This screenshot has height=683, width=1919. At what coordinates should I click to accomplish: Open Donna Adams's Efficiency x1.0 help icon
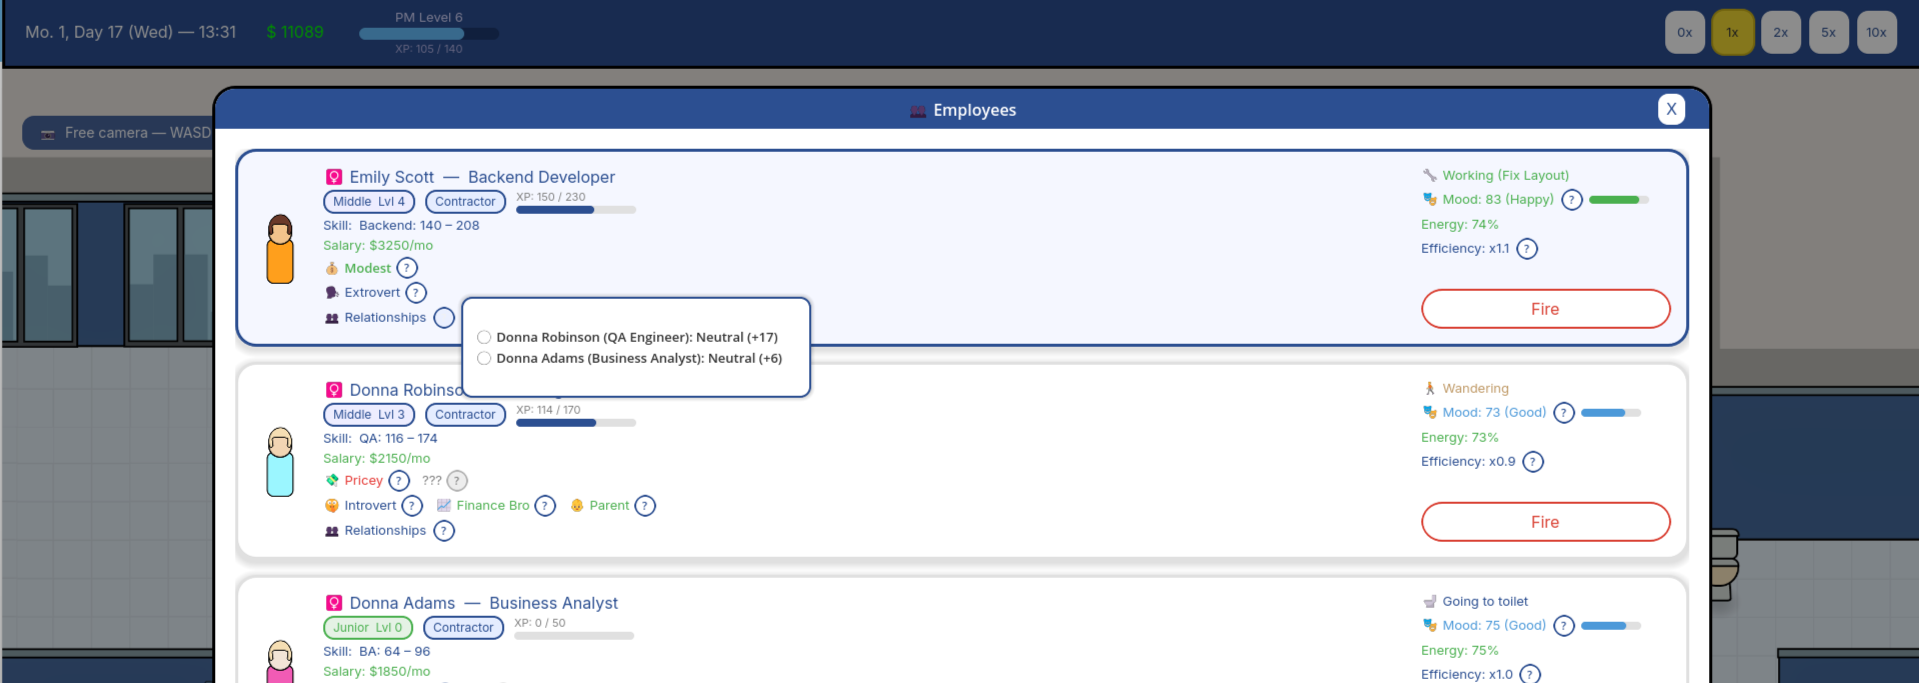tap(1530, 674)
